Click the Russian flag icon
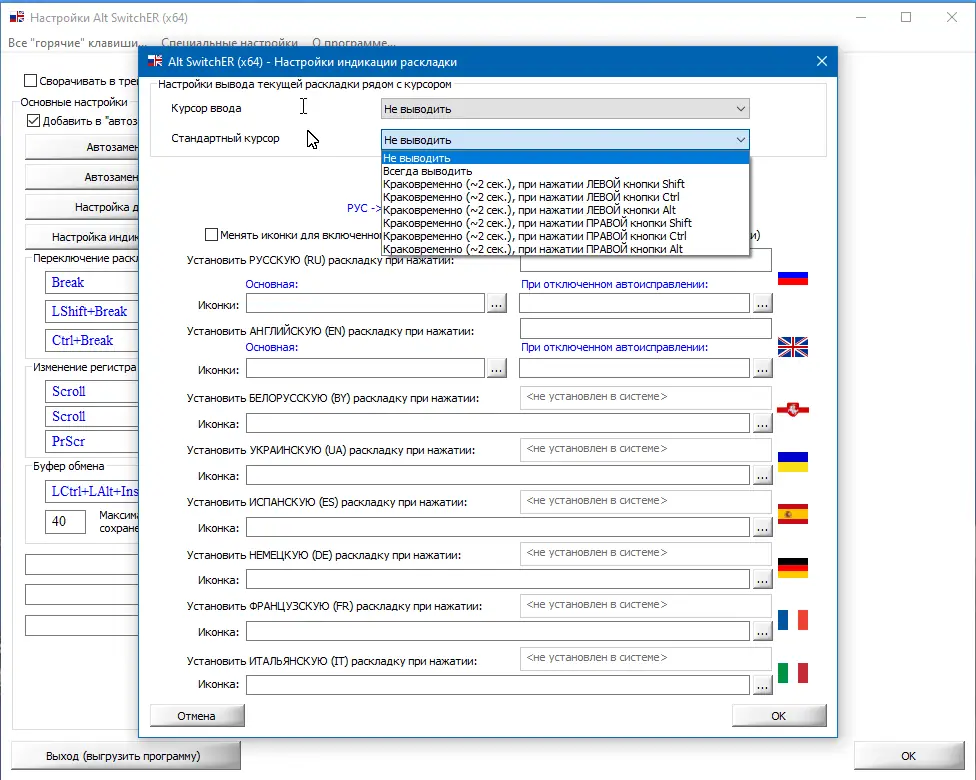Viewport: 976px width, 780px height. point(792,278)
